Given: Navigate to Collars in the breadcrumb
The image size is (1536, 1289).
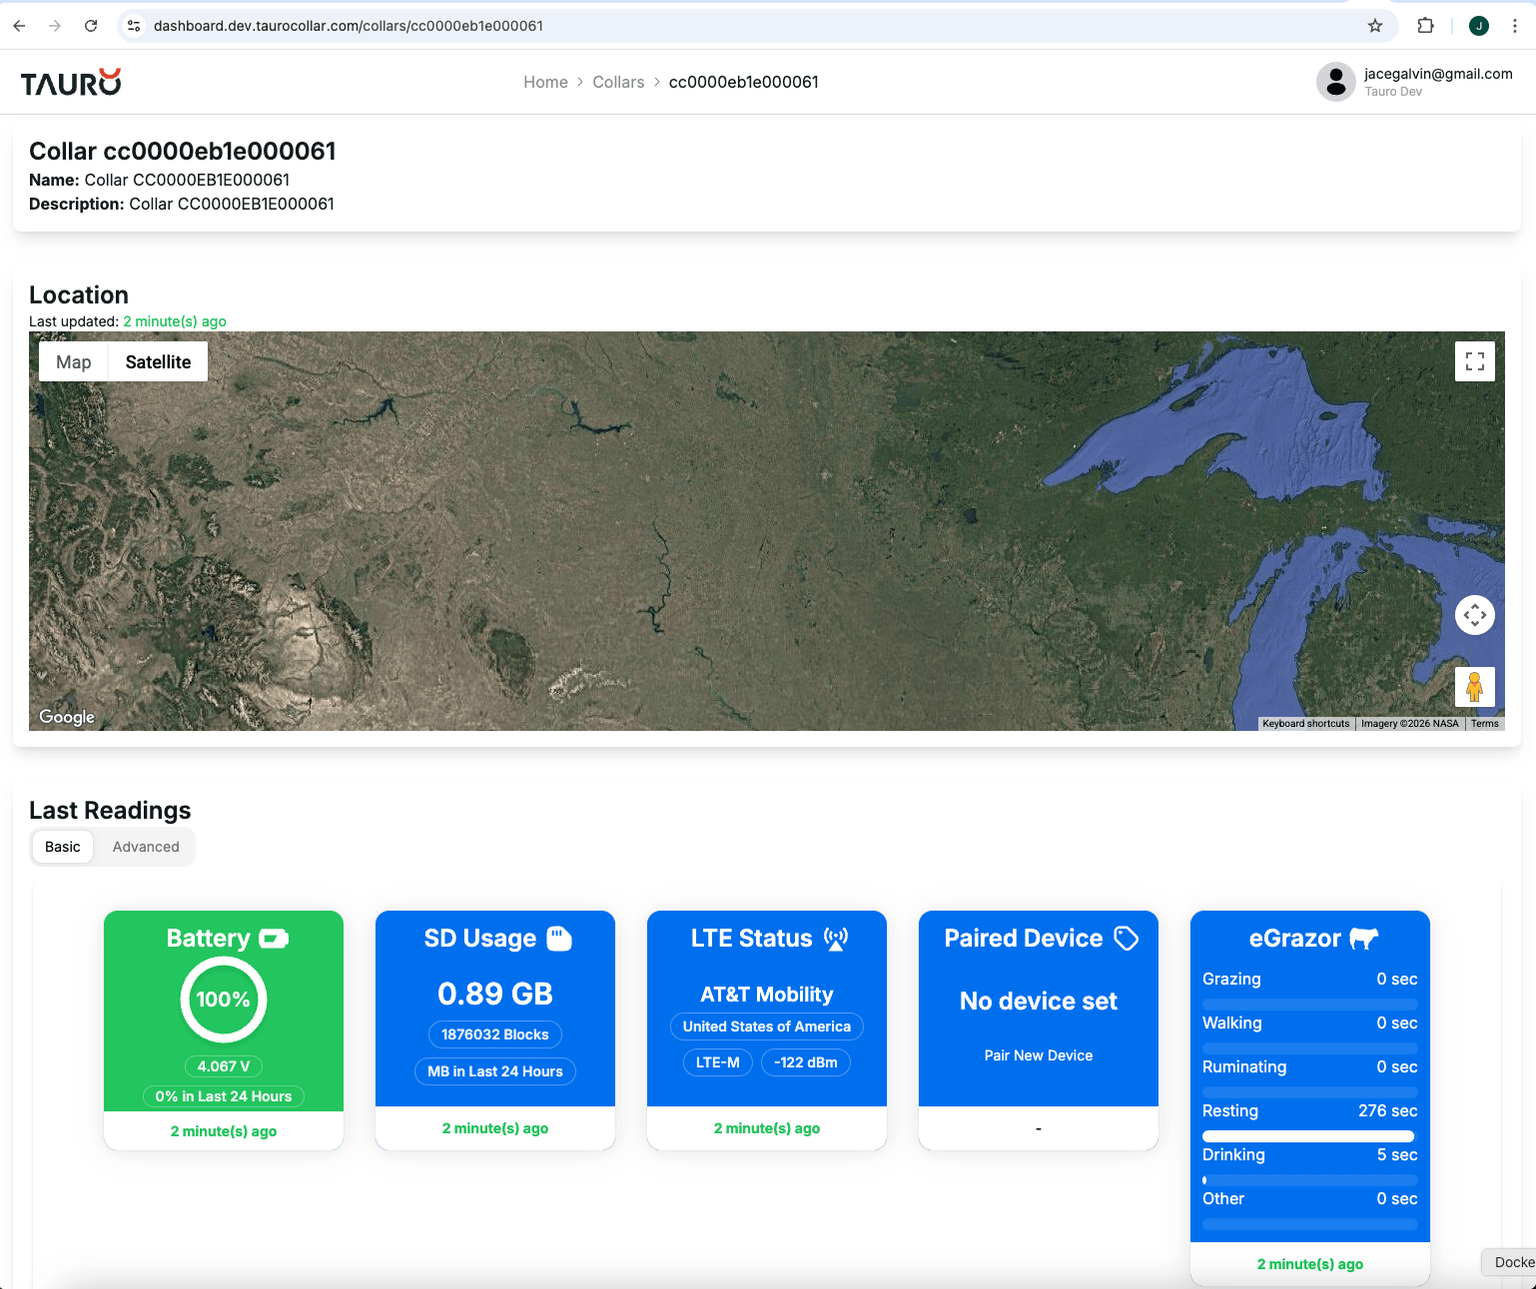Looking at the screenshot, I should (x=618, y=82).
